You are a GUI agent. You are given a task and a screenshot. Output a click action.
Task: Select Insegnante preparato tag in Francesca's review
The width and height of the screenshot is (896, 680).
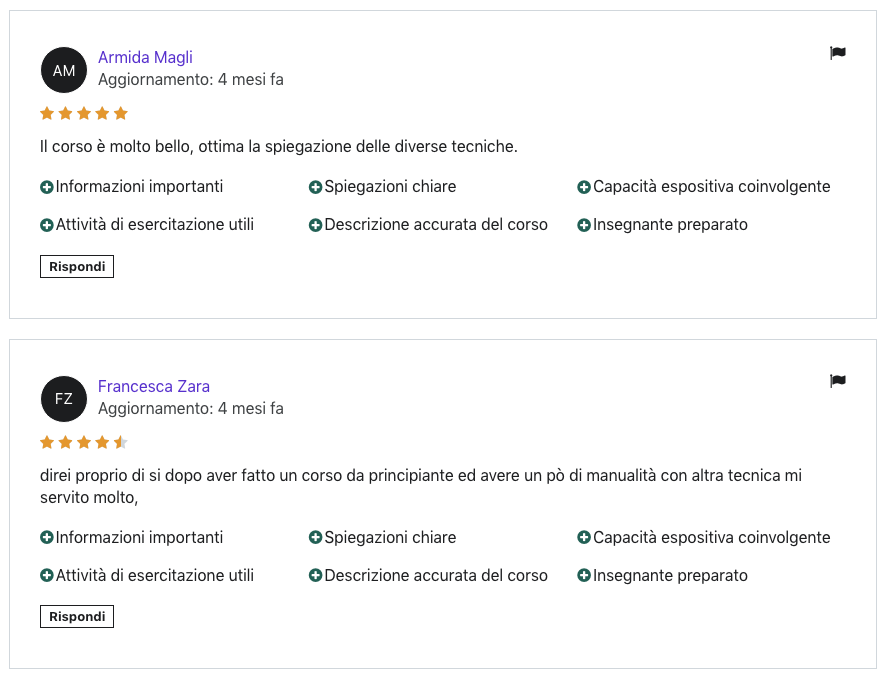pos(670,576)
